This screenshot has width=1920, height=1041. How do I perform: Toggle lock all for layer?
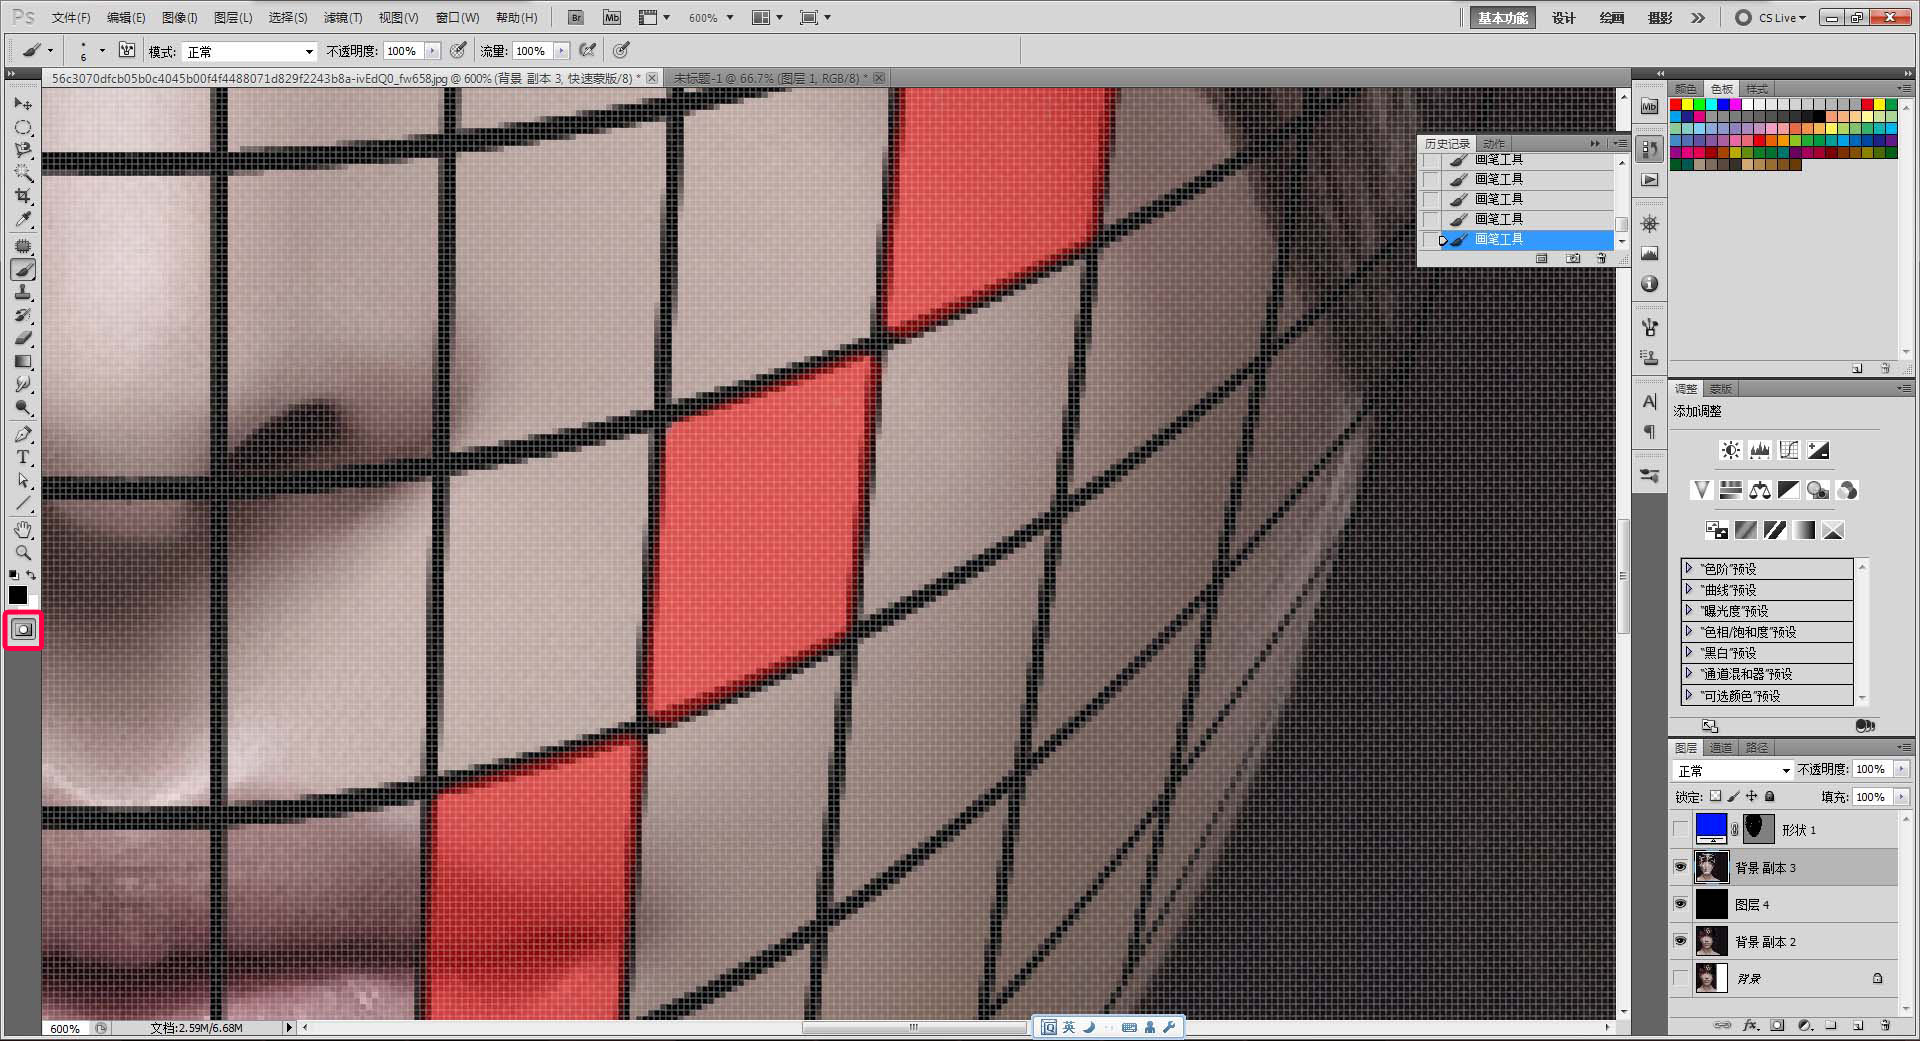coord(1769,796)
